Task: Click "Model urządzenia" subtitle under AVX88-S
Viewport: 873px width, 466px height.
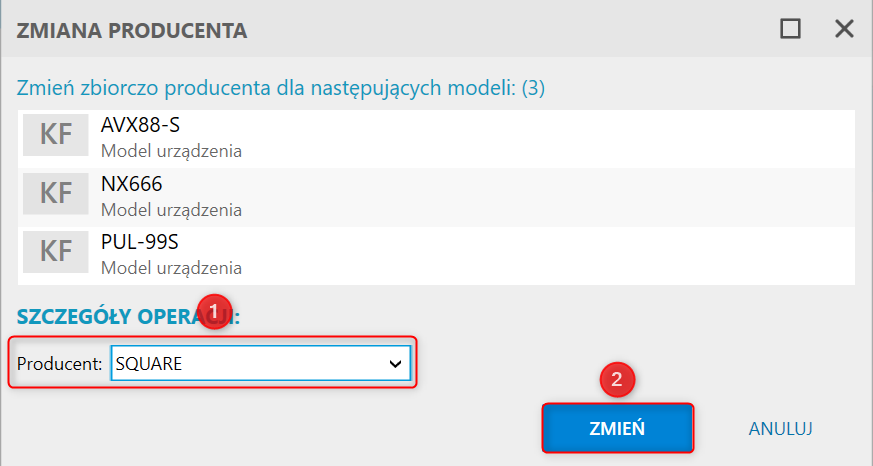Action: coord(171,151)
